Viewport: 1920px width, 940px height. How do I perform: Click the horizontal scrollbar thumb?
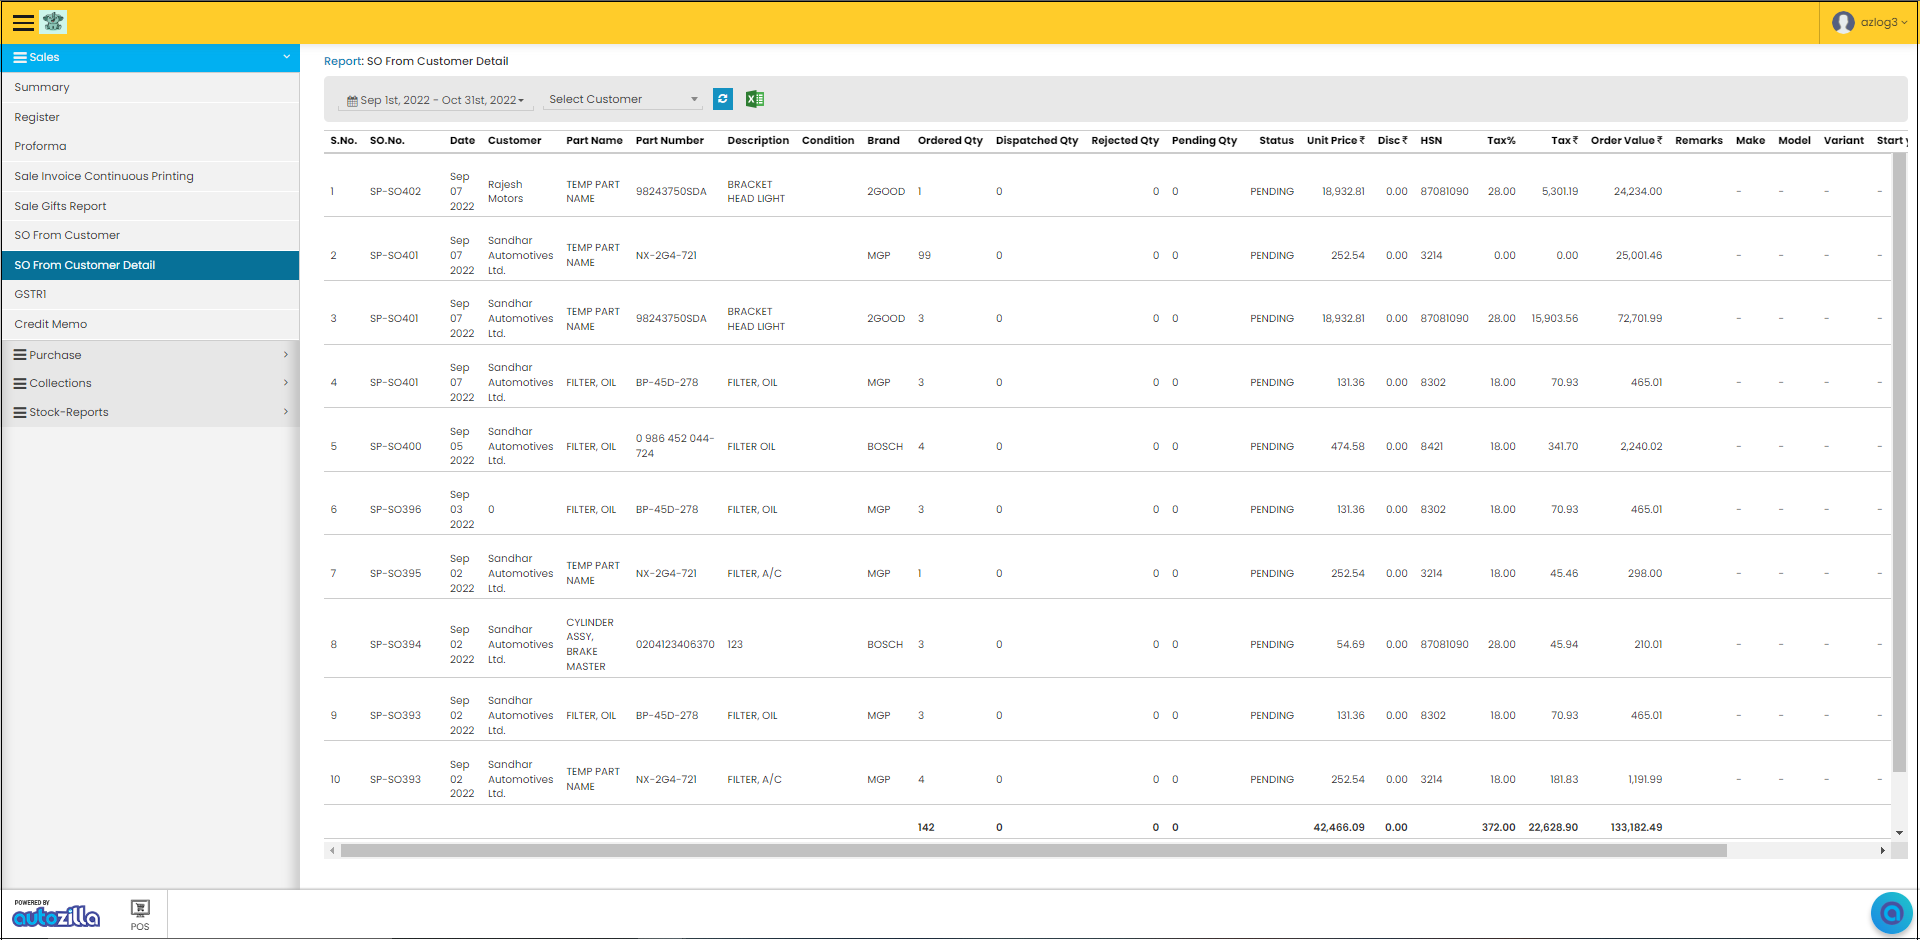coord(1033,851)
